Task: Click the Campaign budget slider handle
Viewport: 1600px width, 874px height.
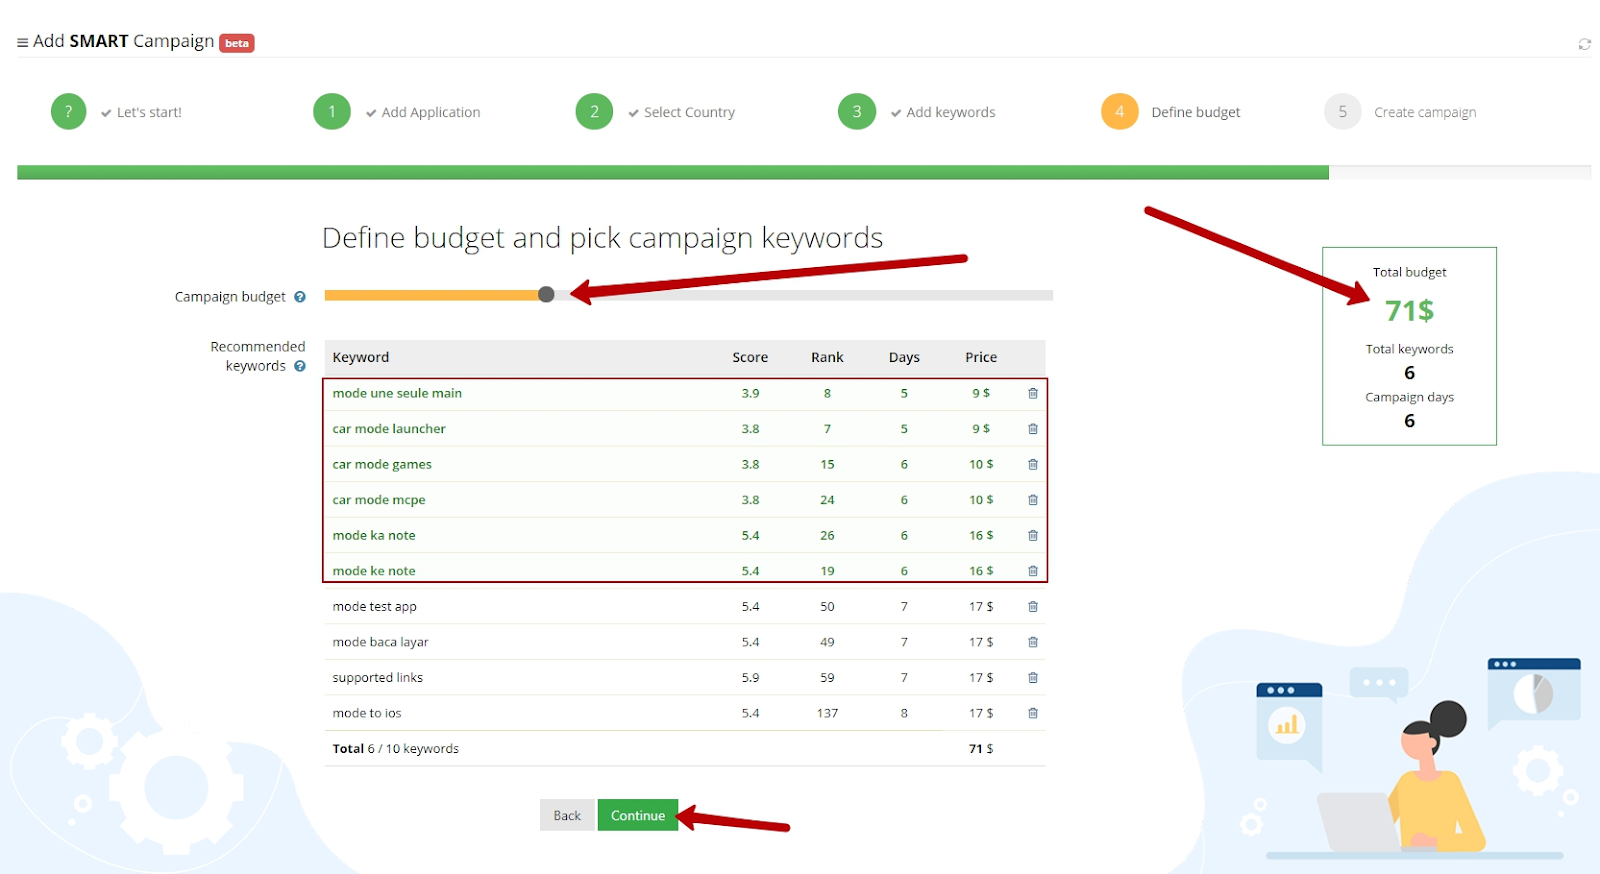Action: pos(546,295)
